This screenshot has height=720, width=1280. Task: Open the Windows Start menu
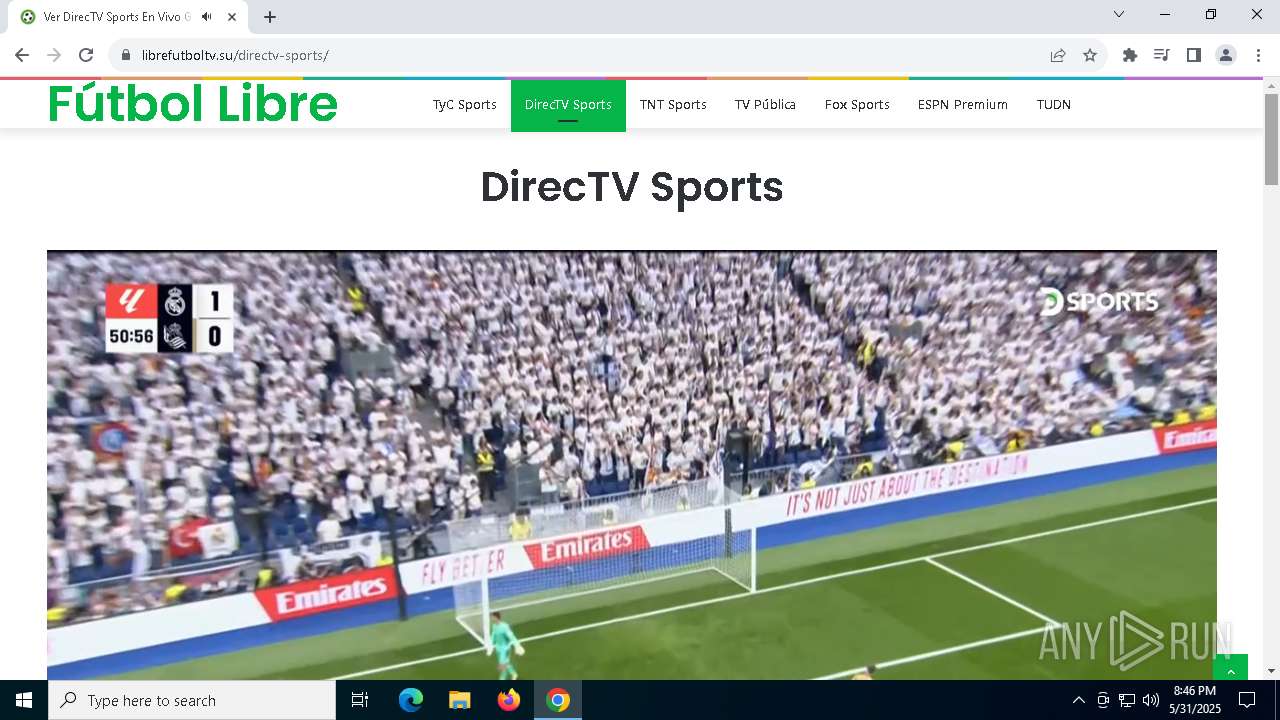pyautogui.click(x=24, y=700)
